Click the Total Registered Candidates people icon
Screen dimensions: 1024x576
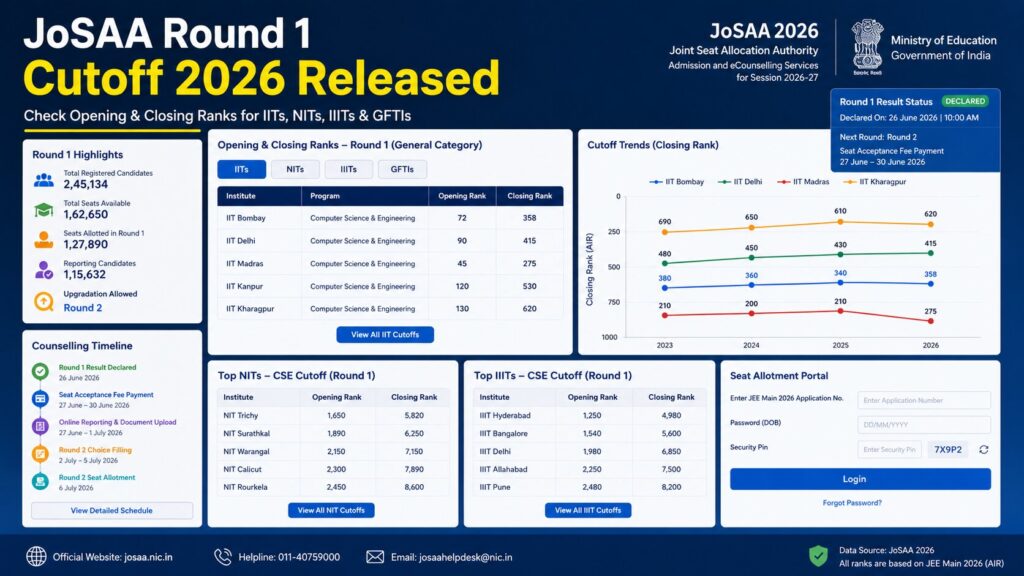[x=44, y=180]
